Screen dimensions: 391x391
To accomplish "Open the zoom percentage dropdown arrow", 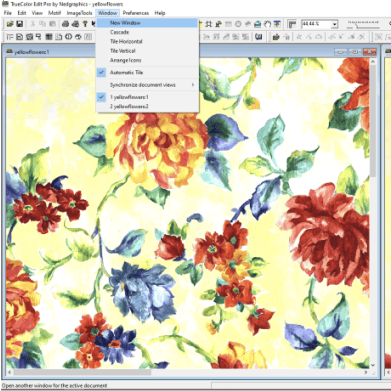I will [335, 24].
